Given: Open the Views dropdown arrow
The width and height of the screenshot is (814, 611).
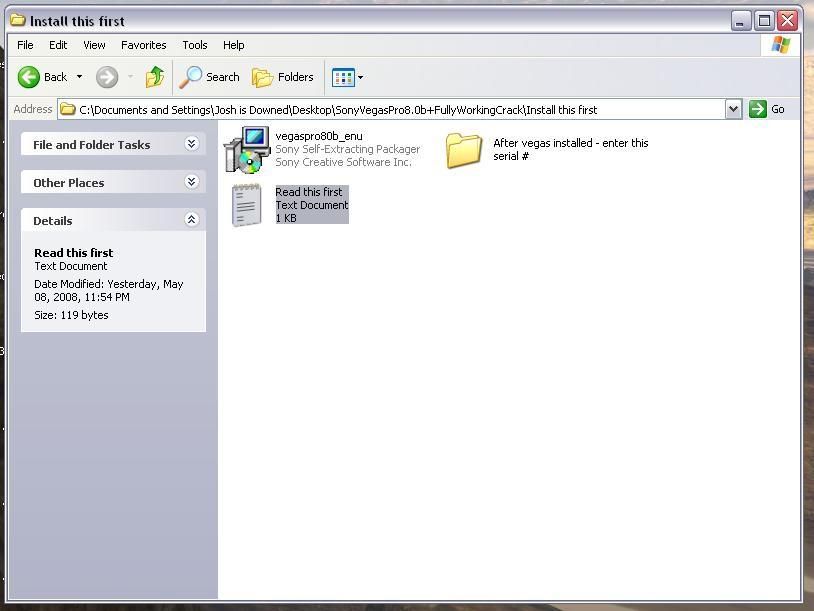Looking at the screenshot, I should click(360, 78).
